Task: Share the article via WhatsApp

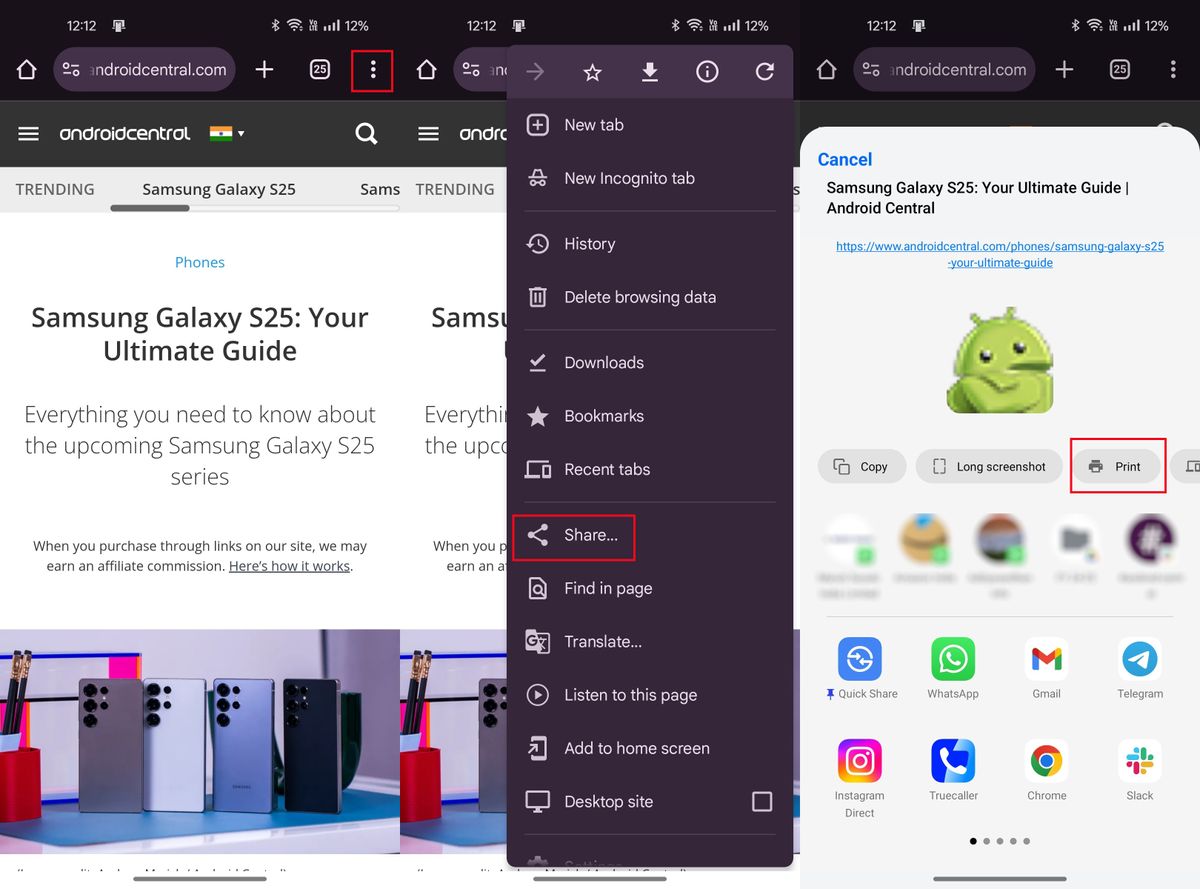Action: coord(952,660)
